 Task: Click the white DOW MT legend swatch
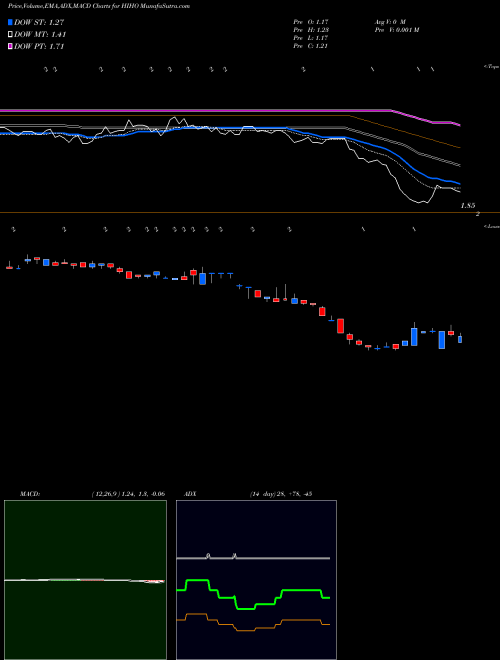point(11,35)
